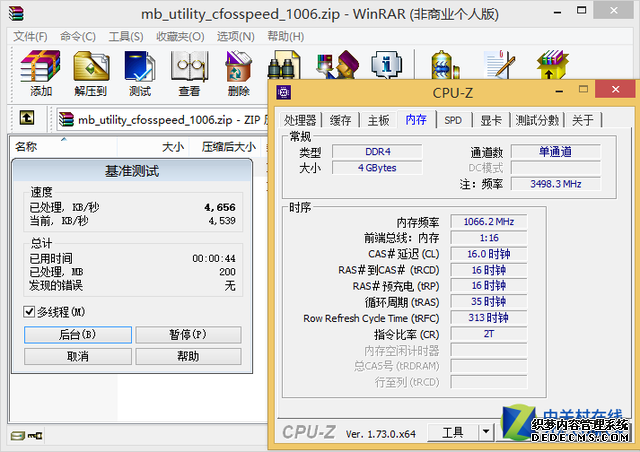
Task: Click the memory type field showing DDR4
Action: tap(378, 151)
